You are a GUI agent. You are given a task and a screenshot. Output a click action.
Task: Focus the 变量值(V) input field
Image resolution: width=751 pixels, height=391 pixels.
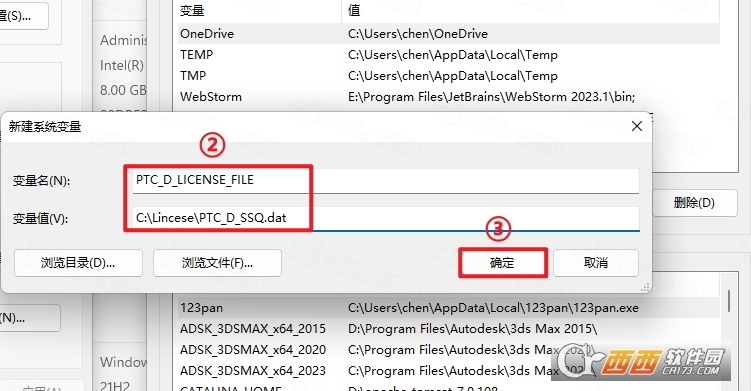pos(386,218)
